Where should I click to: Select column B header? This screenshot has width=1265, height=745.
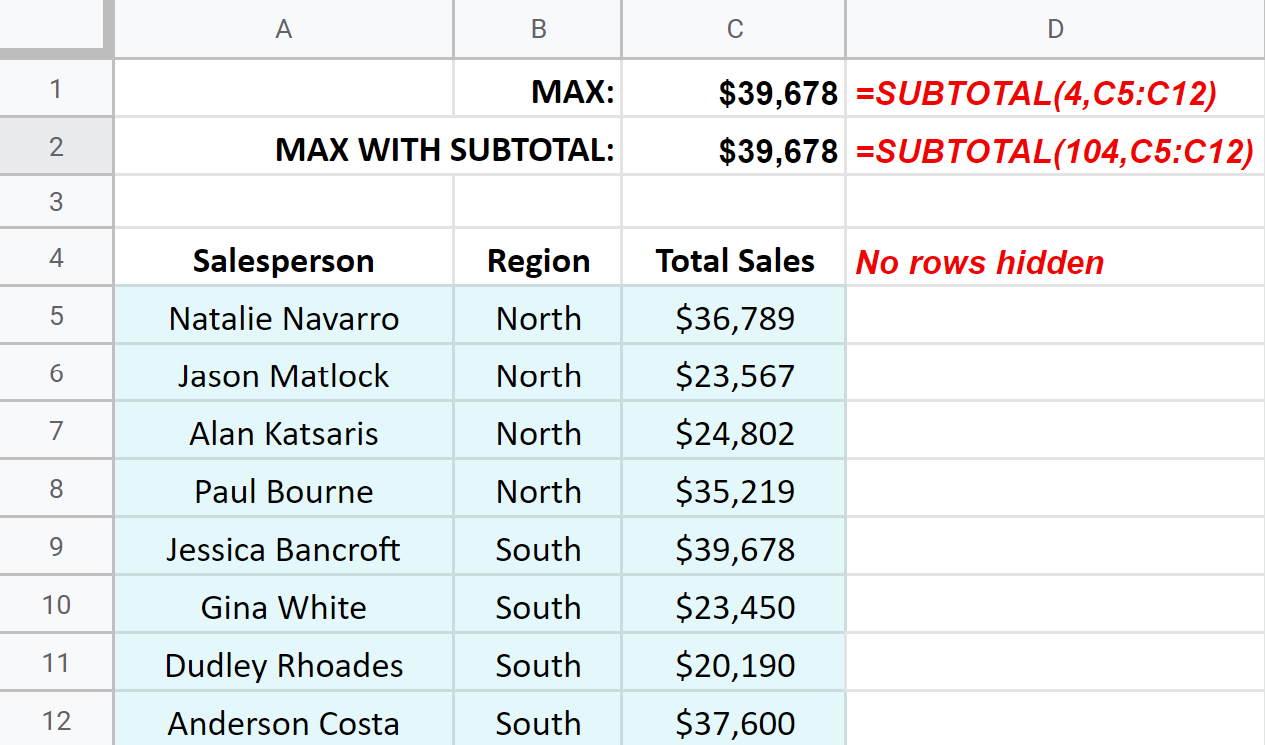click(538, 29)
